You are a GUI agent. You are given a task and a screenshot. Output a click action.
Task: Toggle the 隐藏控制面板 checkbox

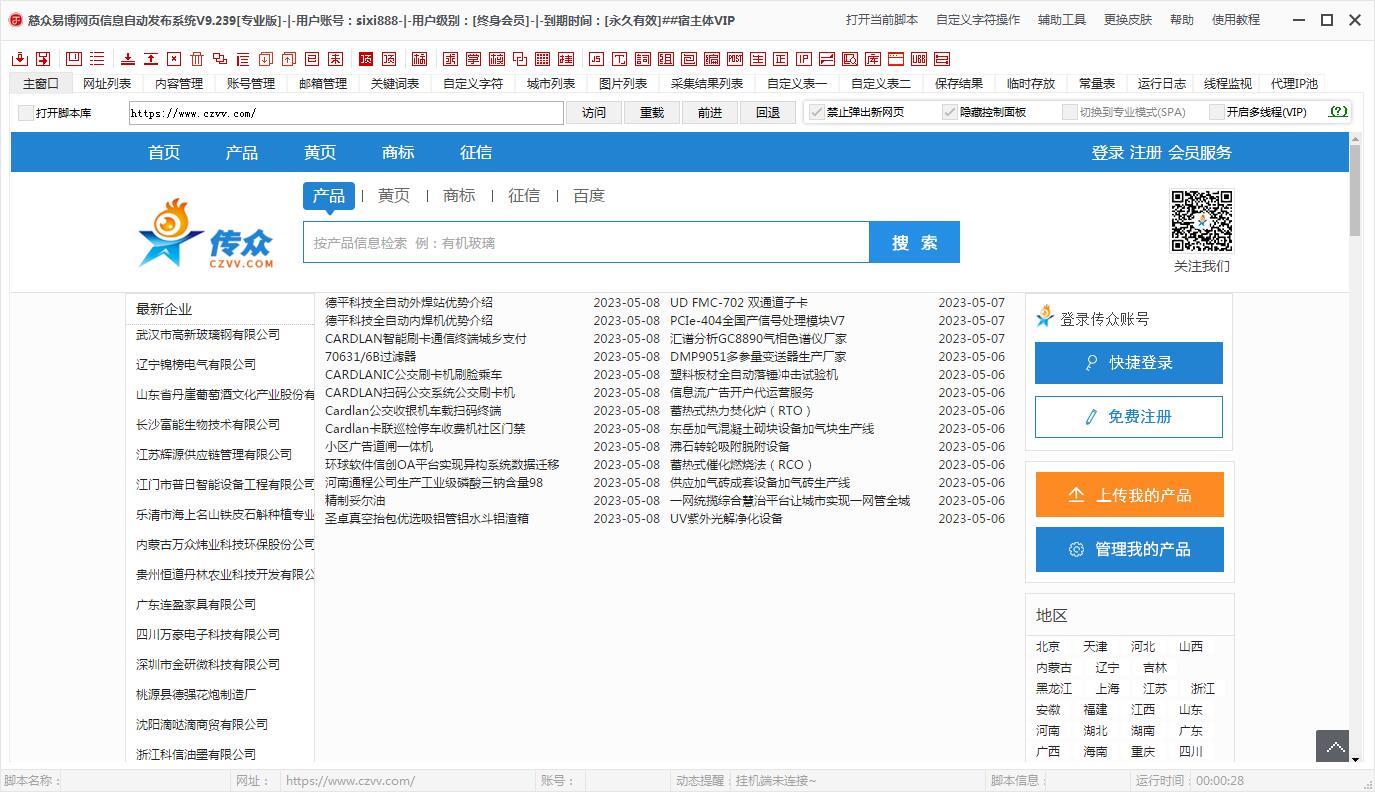[950, 112]
